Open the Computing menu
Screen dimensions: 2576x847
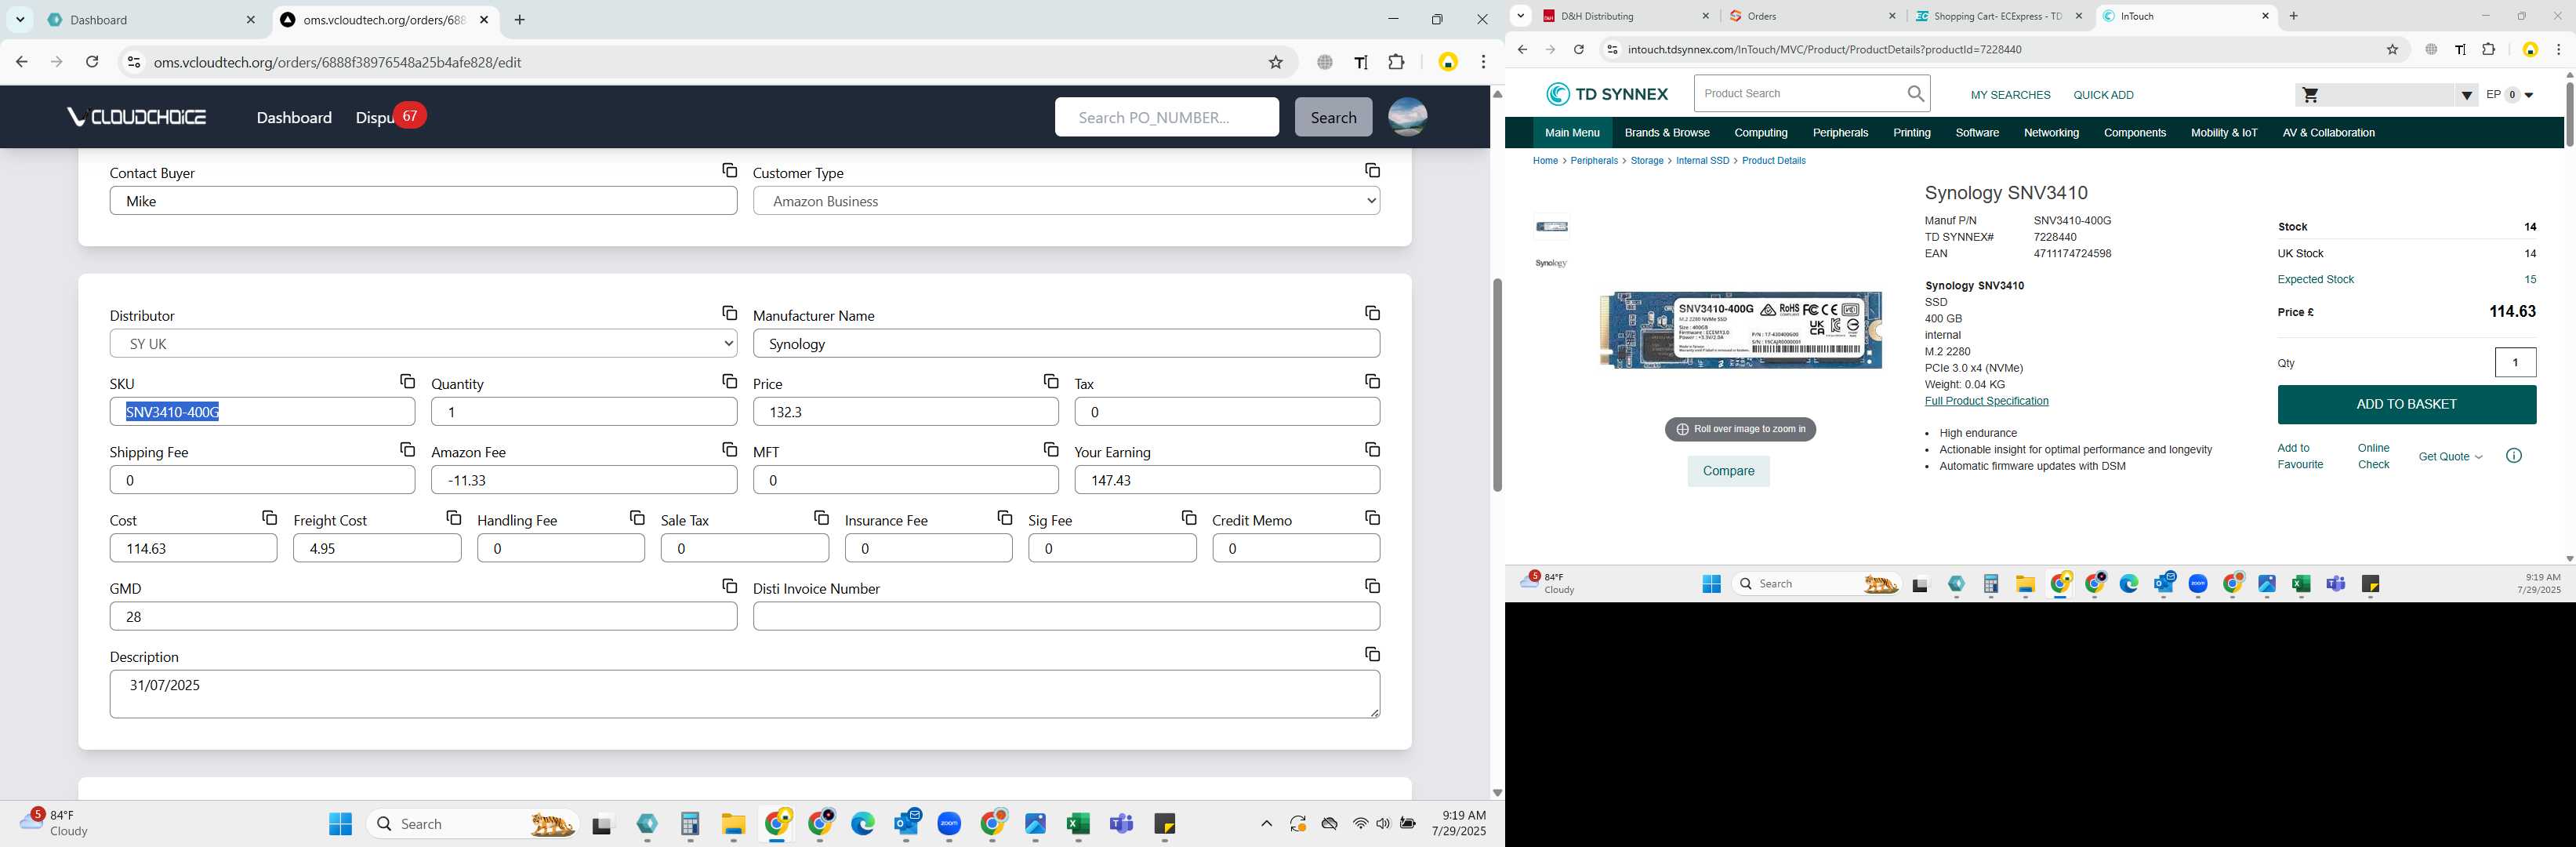coord(1760,133)
